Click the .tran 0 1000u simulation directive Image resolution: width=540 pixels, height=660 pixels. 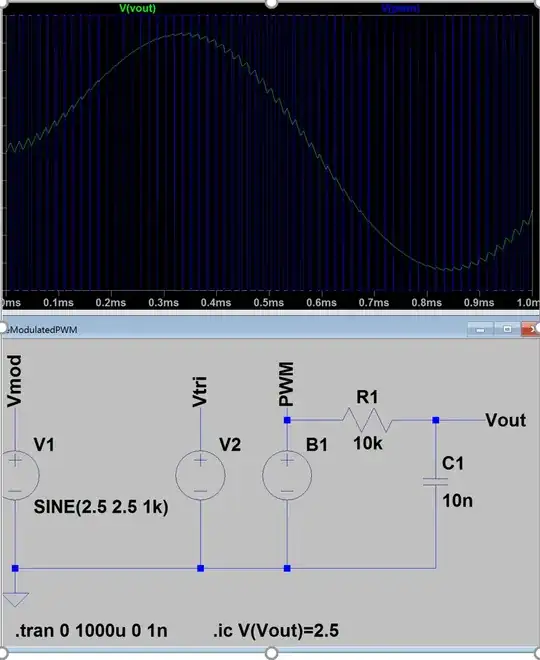[91, 631]
